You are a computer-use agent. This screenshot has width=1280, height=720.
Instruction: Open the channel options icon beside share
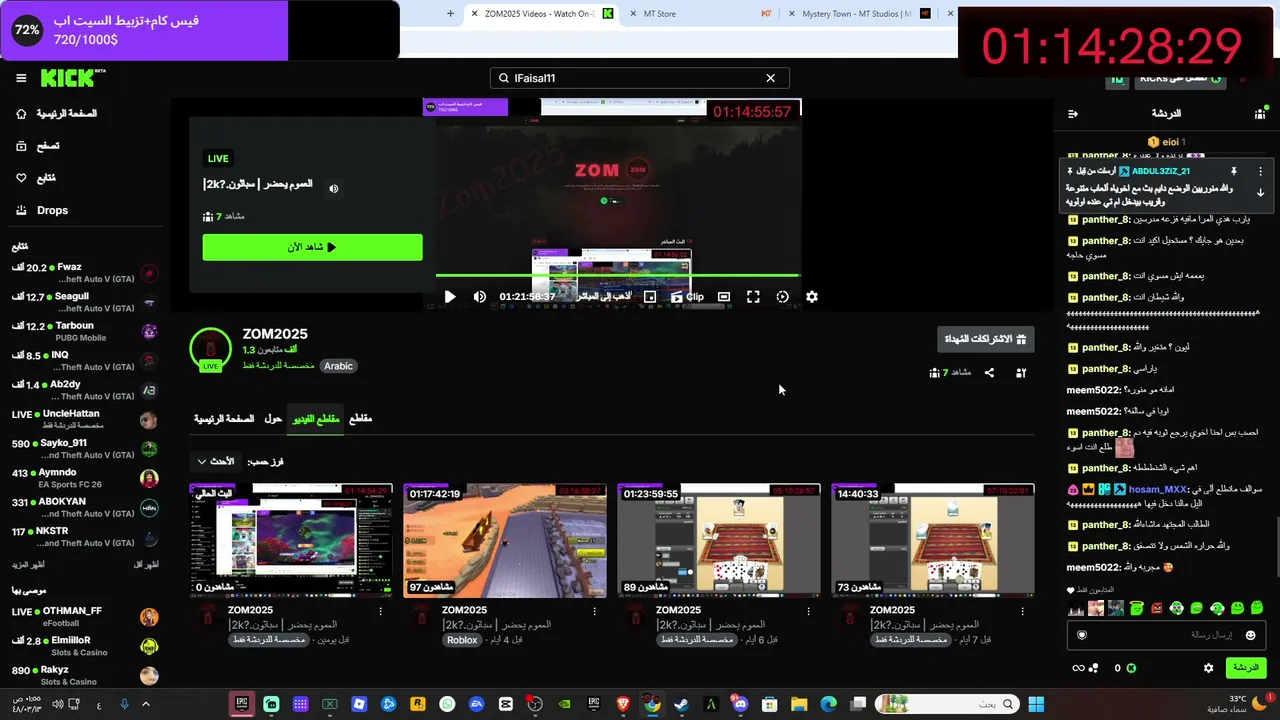click(x=1021, y=372)
